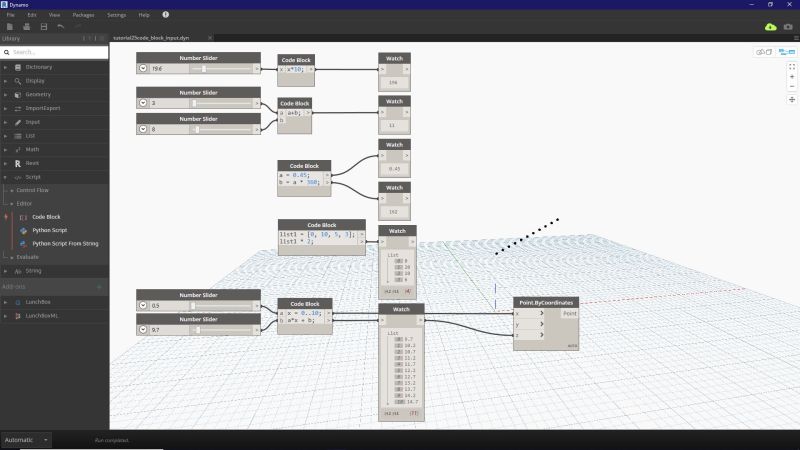Image resolution: width=800 pixels, height=450 pixels.
Task: Switch to geometry background preview view
Action: (764, 52)
